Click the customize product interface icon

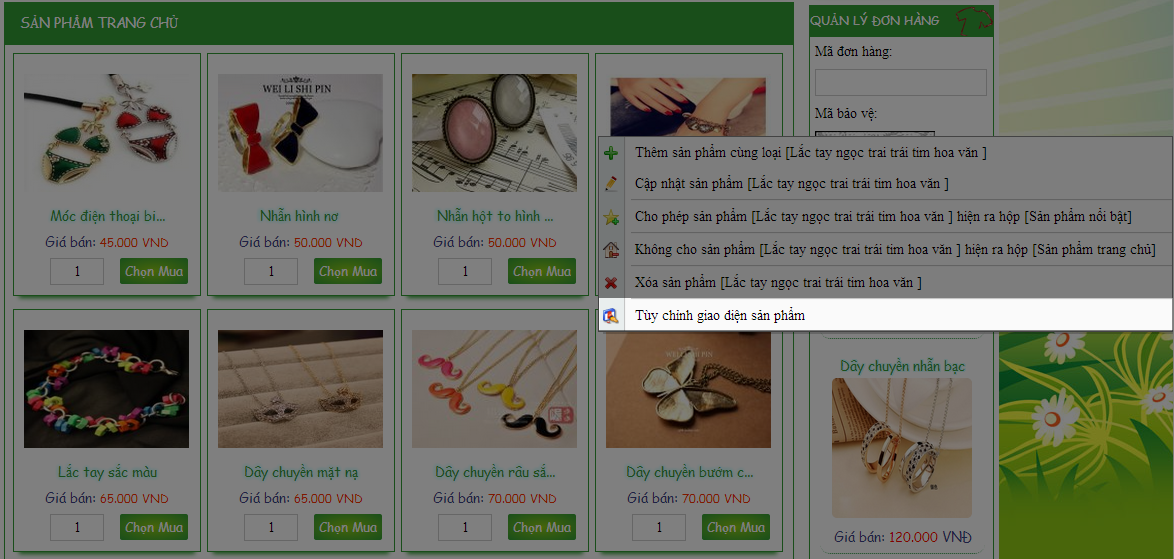click(x=611, y=316)
